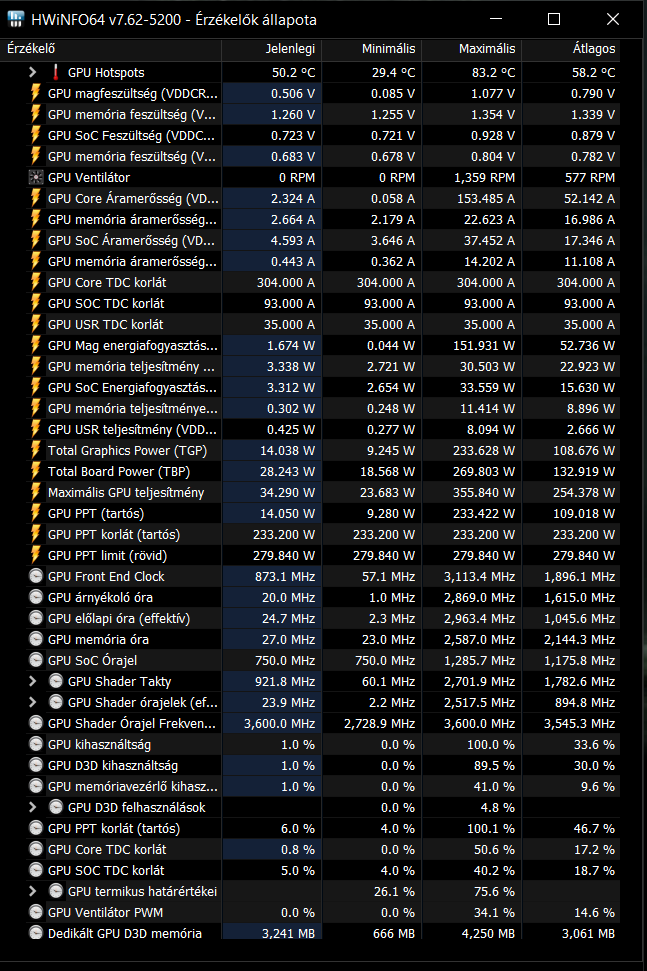The image size is (647, 971).
Task: Select GPU USR teljesítmény row label
Action: pos(132,429)
